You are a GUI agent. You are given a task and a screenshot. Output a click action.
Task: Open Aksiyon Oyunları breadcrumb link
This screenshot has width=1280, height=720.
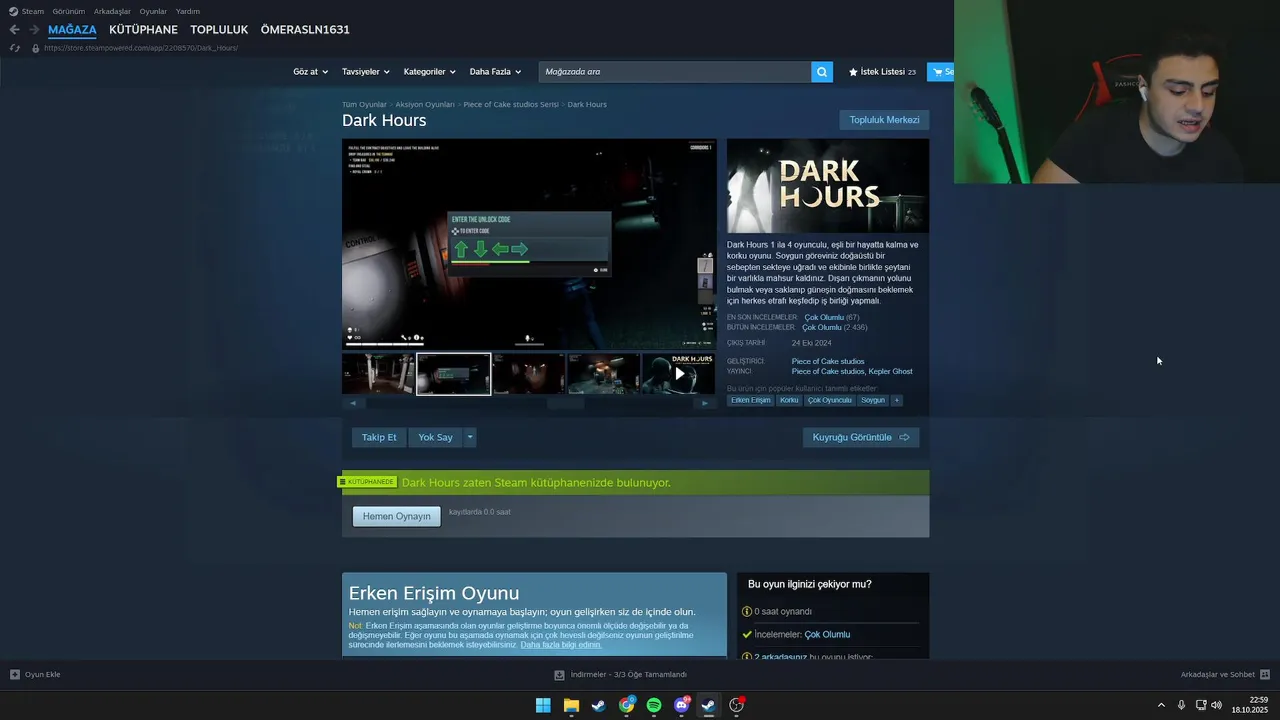pos(425,104)
